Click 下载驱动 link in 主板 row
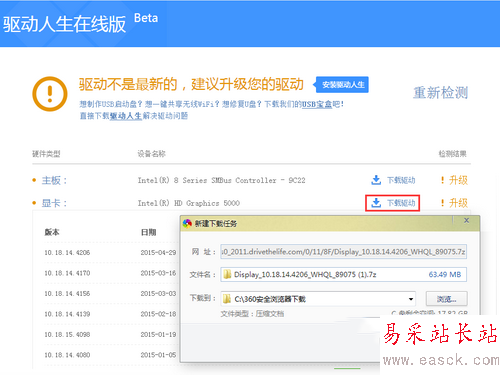 [x=401, y=180]
